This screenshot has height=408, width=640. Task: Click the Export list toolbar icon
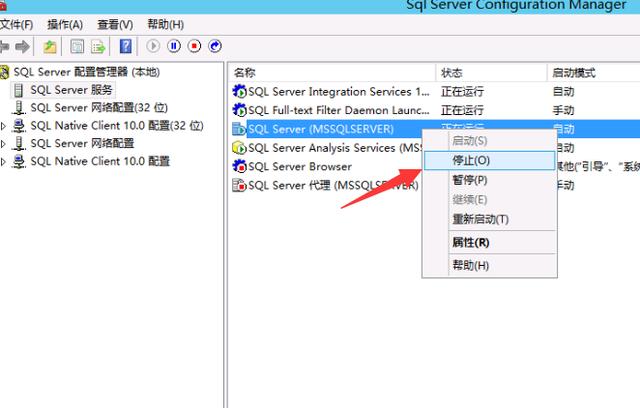click(98, 47)
